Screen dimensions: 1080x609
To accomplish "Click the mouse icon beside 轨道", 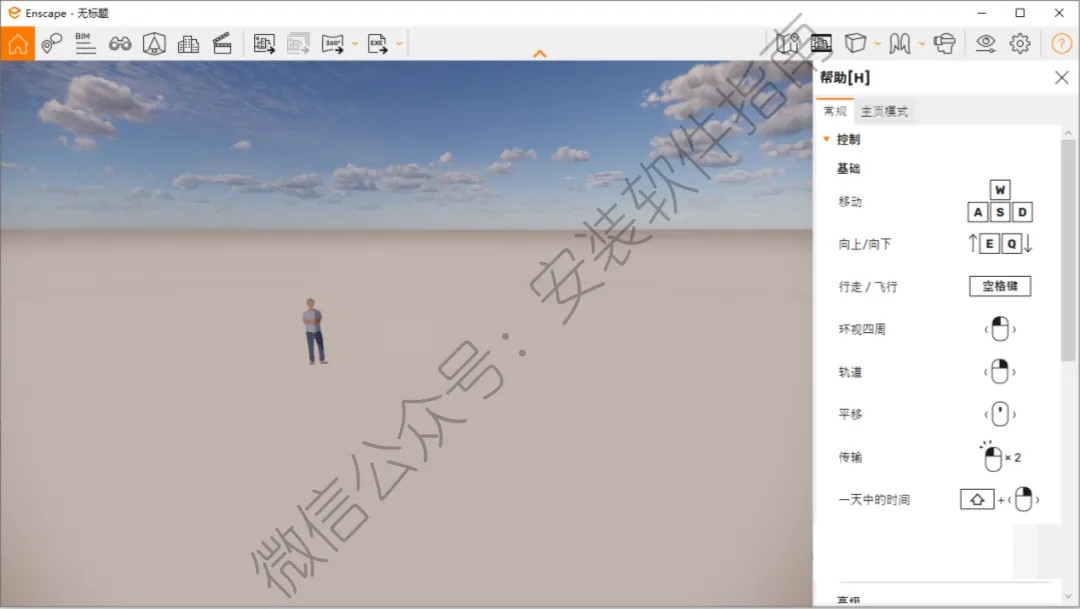I will pyautogui.click(x=1000, y=371).
